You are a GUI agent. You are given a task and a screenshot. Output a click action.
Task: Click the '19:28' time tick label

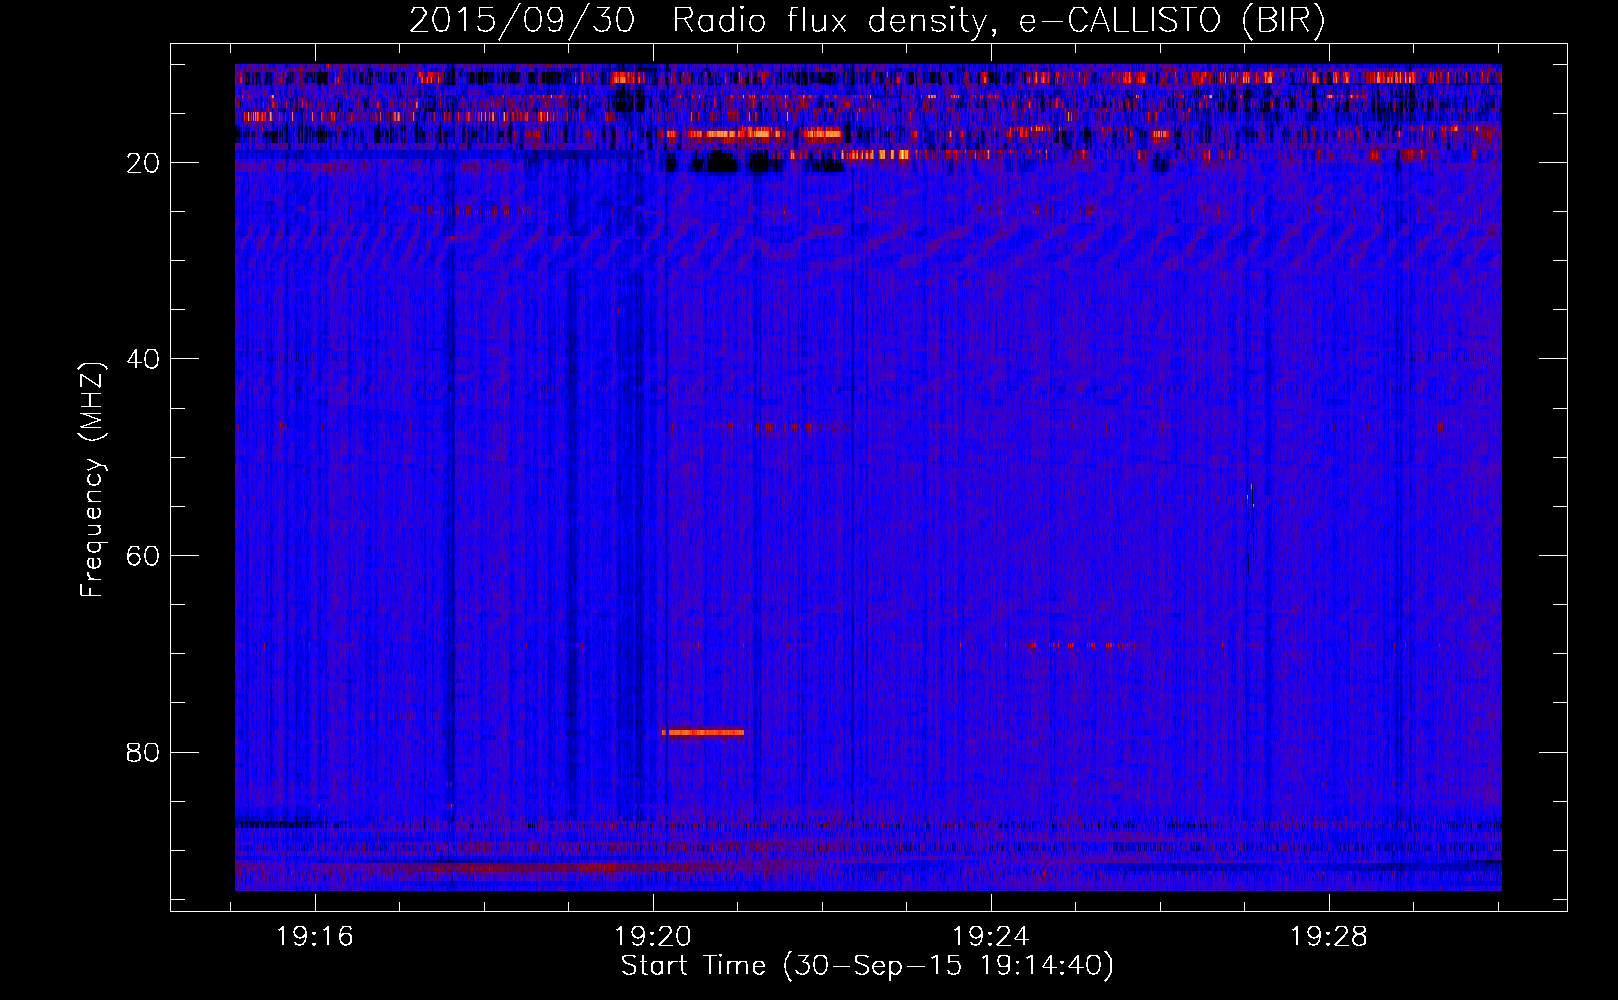(1329, 937)
